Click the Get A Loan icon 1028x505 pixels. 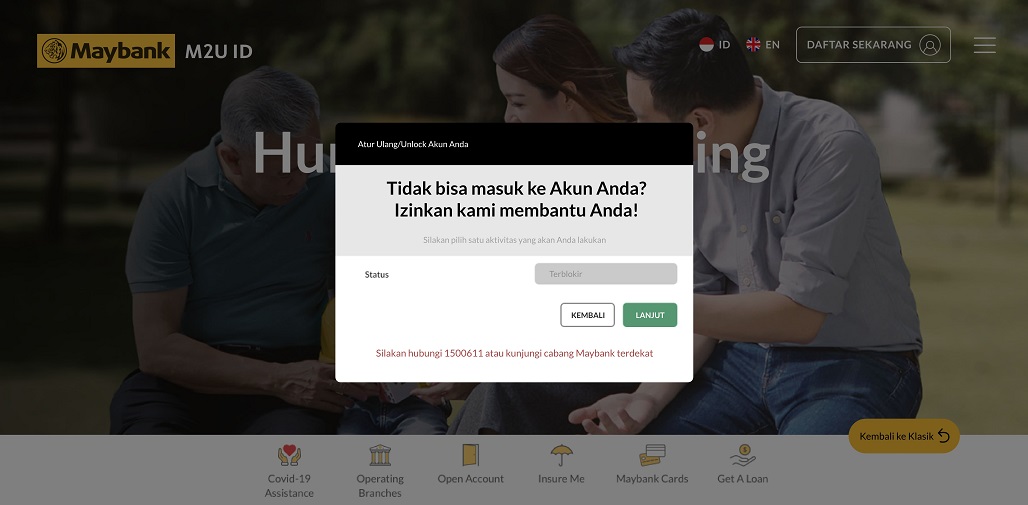tap(743, 455)
